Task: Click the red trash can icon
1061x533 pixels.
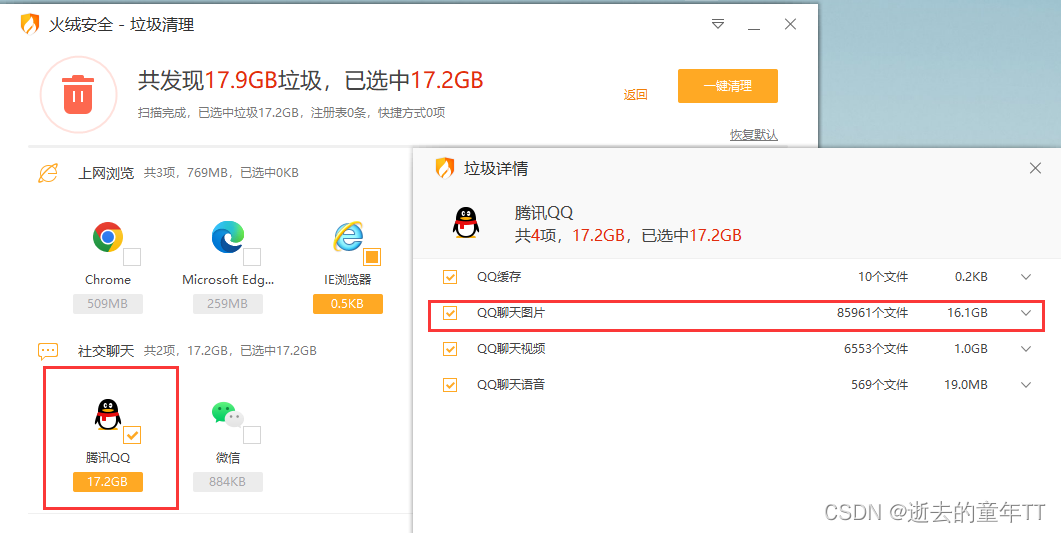Action: 78,94
